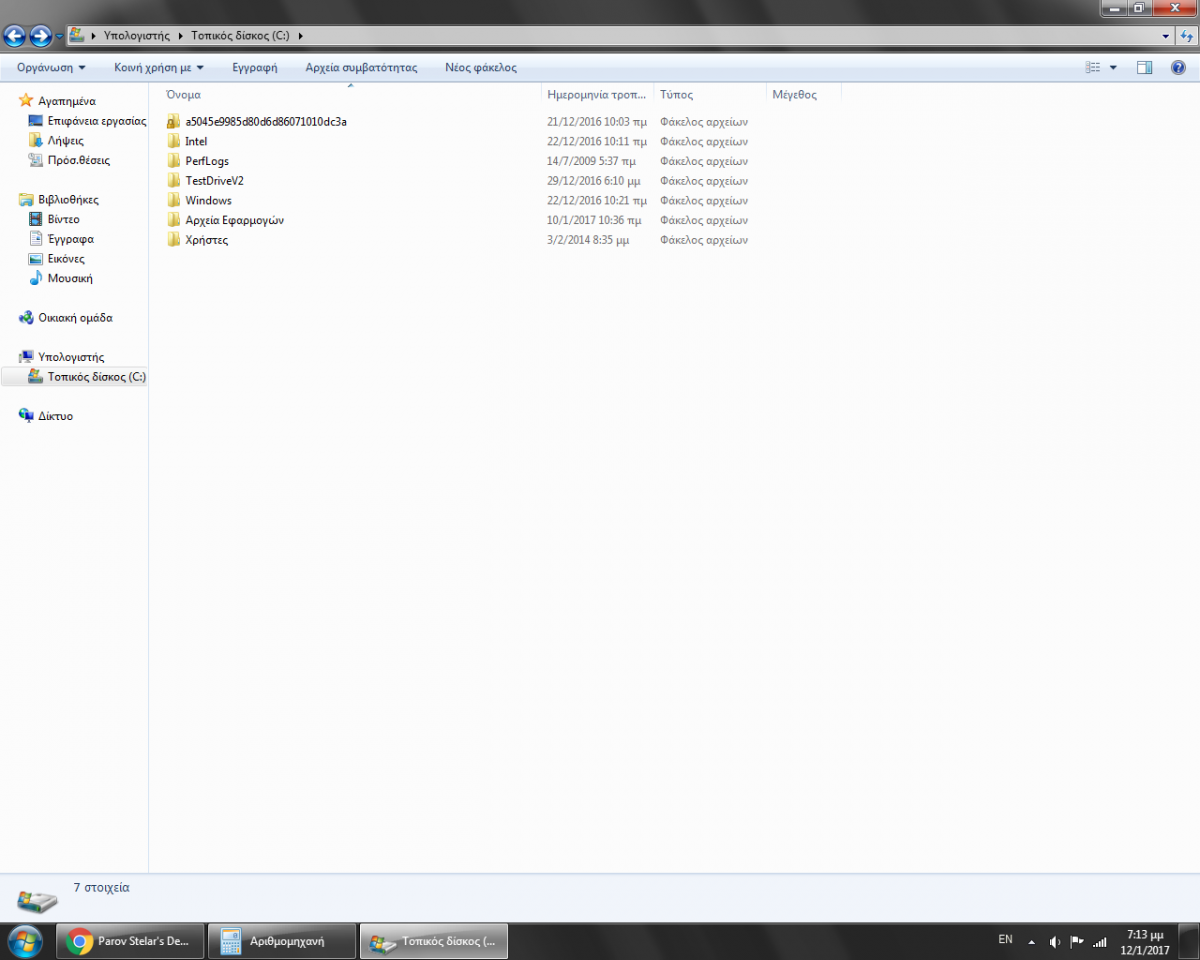Open the Μουσική library

[x=70, y=278]
